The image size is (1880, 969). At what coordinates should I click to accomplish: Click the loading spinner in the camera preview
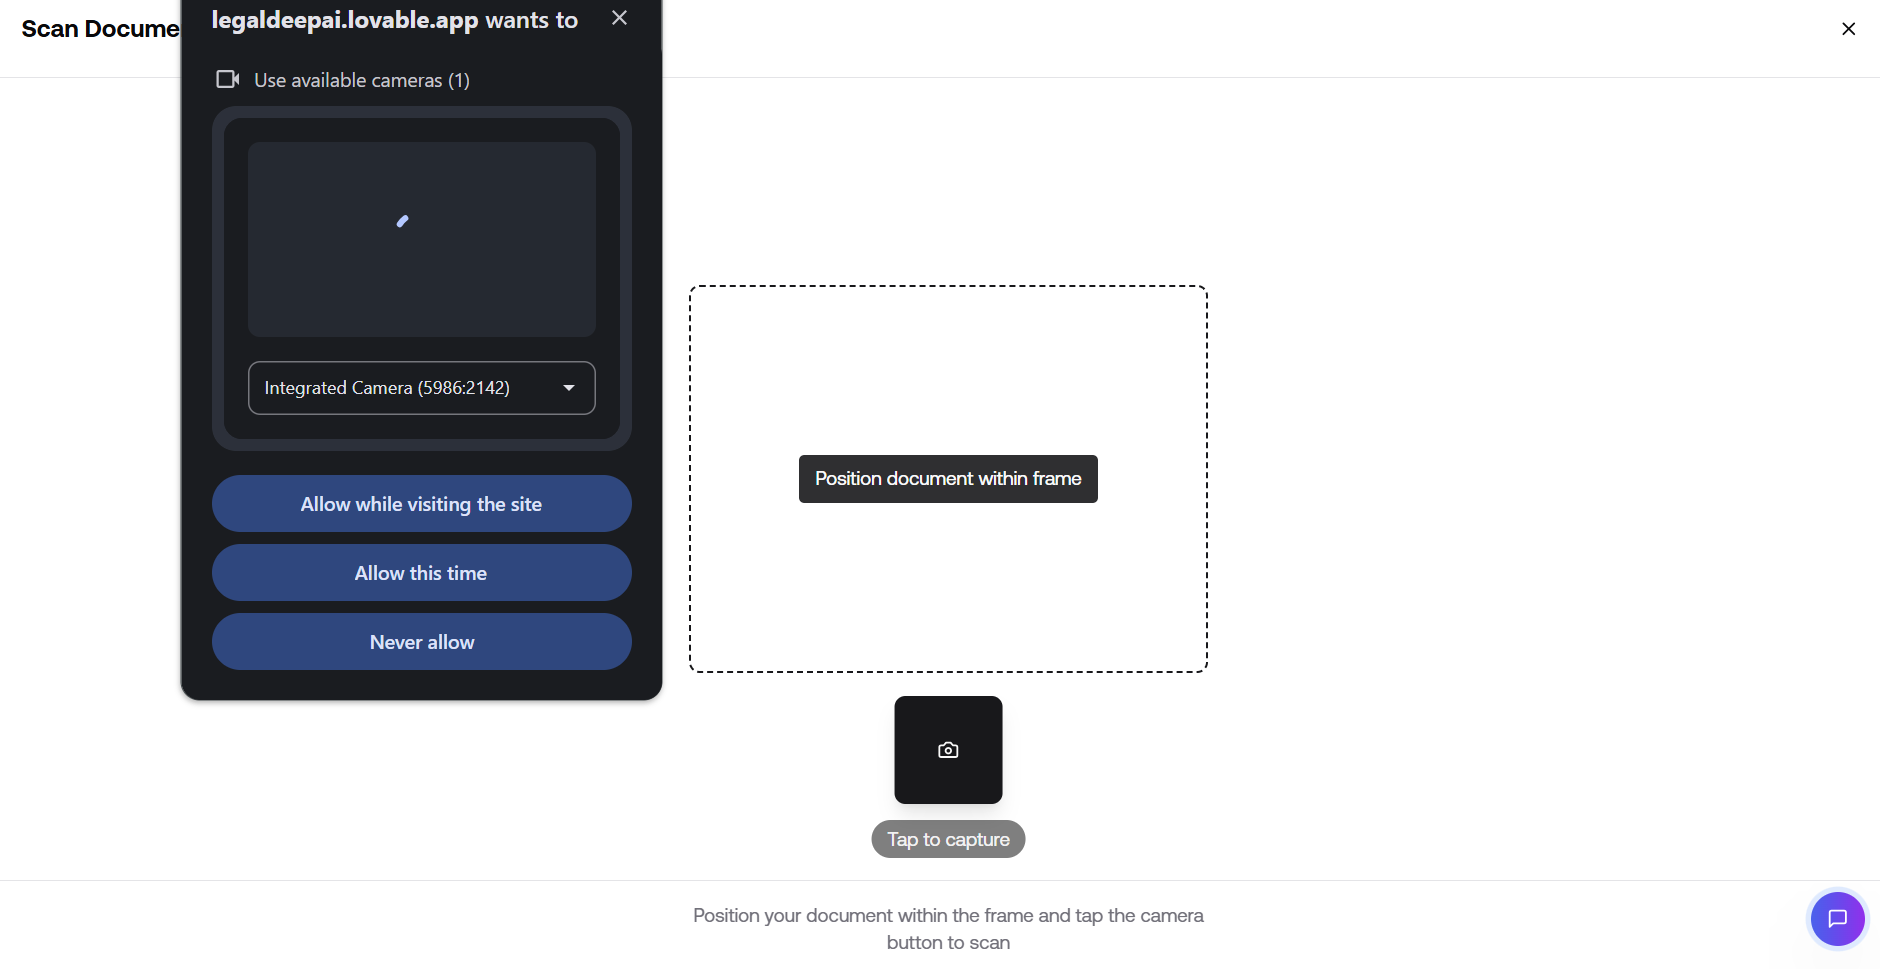coord(403,221)
